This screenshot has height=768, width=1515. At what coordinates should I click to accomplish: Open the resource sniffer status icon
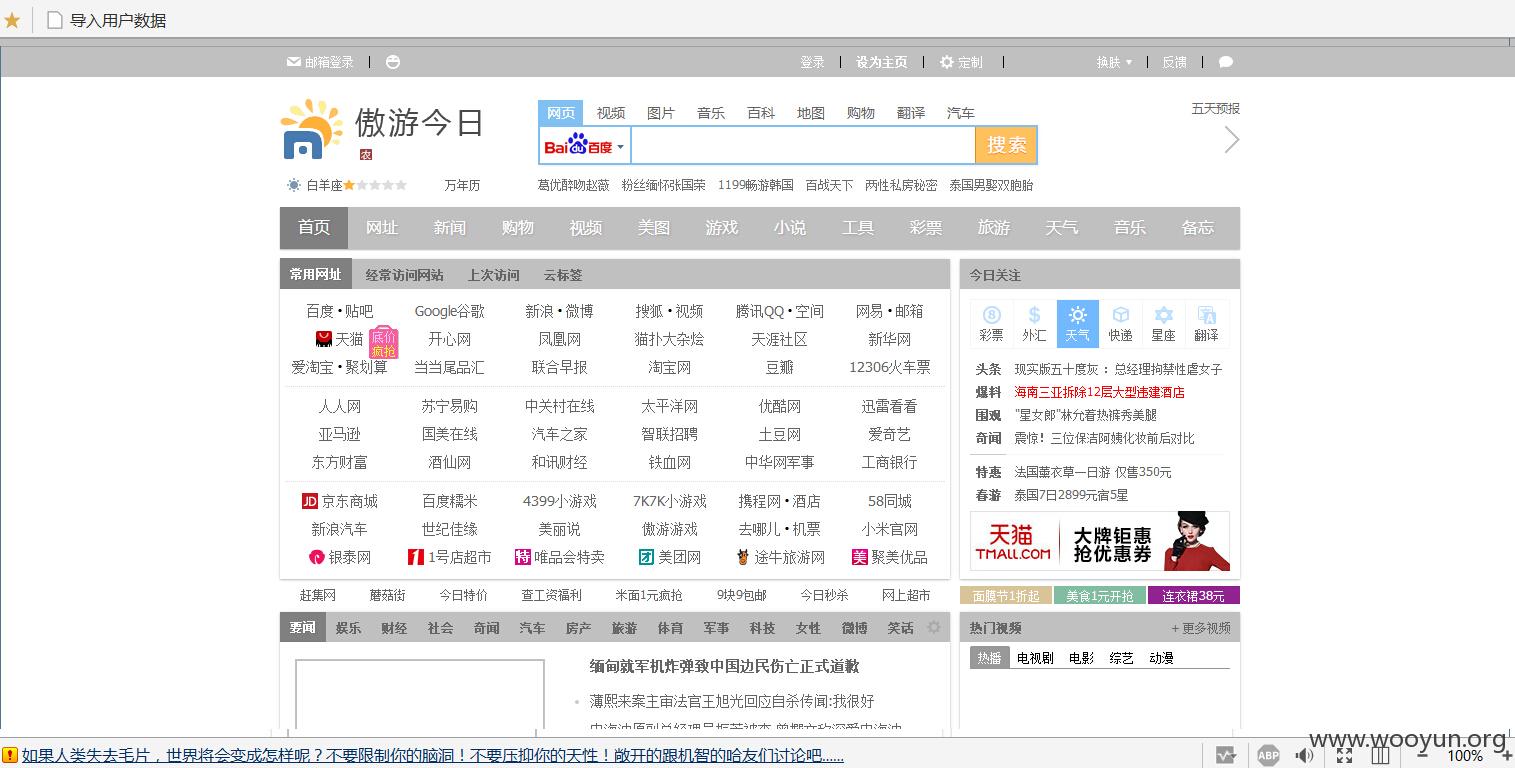point(1226,755)
